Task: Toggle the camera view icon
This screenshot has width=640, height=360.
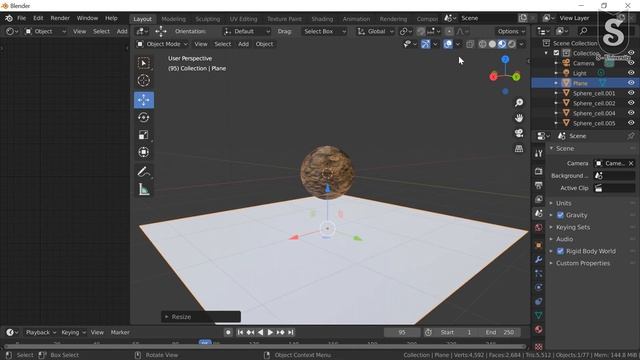Action: coord(519,133)
